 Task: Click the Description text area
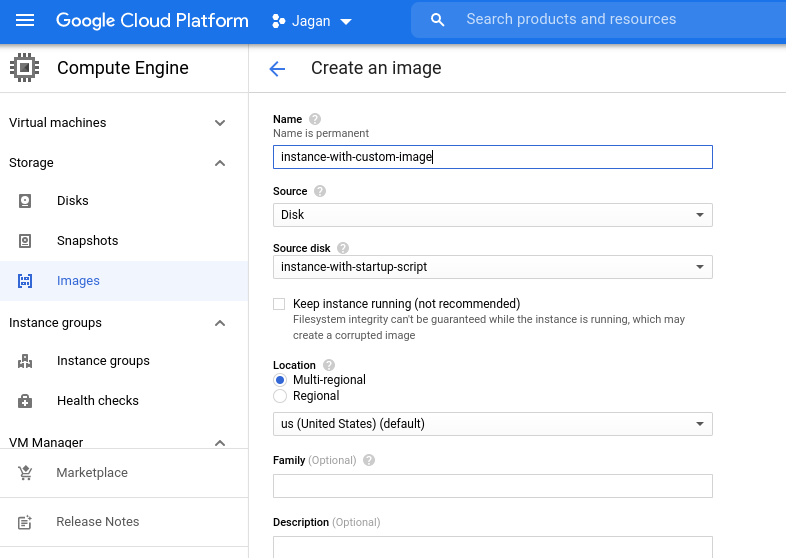493,547
